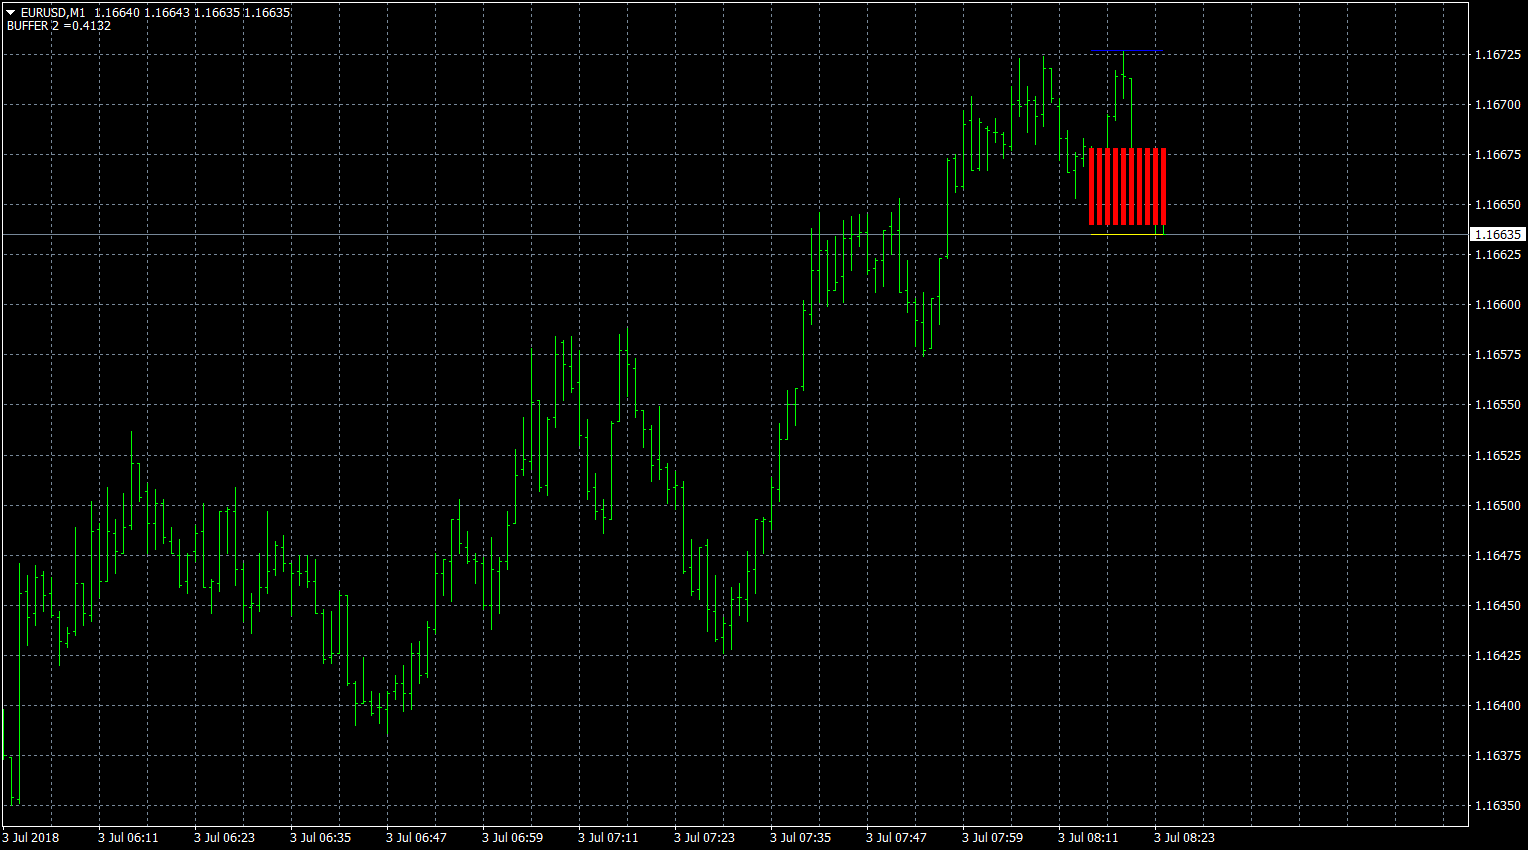Click the red histogram block on chart

[1127, 187]
